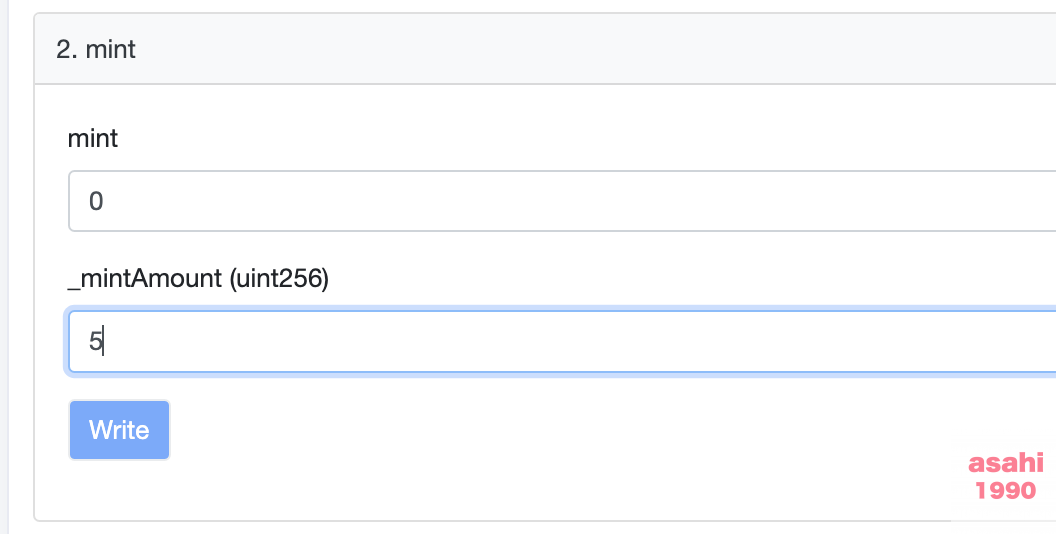This screenshot has height=534, width=1056.
Task: Click the "2. mint" title text
Action: click(96, 49)
